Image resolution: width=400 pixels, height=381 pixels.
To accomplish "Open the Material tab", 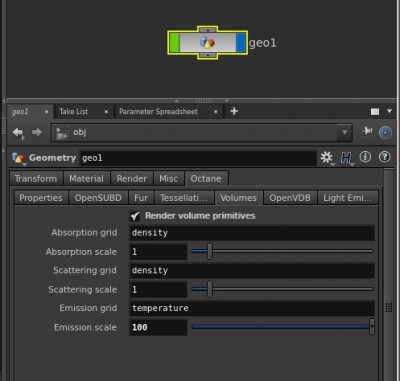I will point(86,179).
